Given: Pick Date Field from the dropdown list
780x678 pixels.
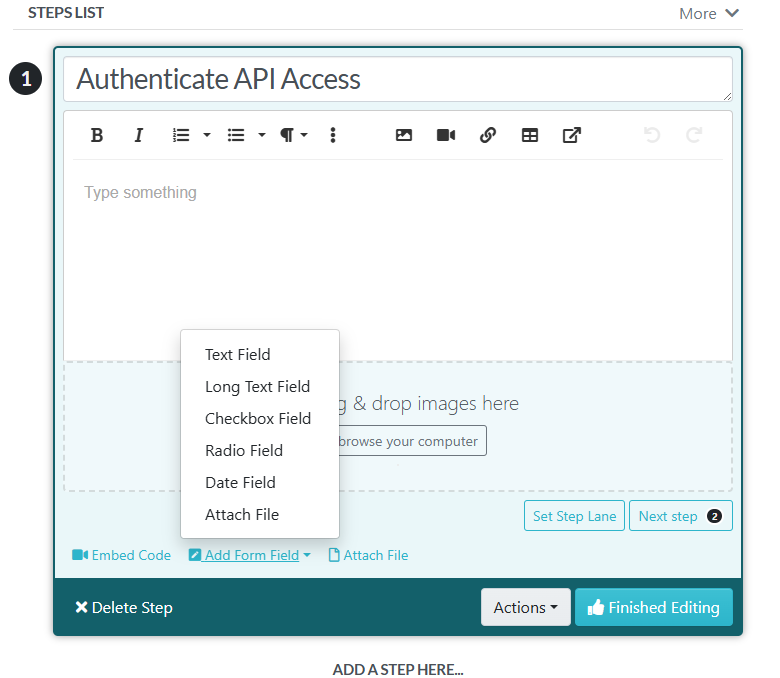Looking at the screenshot, I should [x=240, y=482].
